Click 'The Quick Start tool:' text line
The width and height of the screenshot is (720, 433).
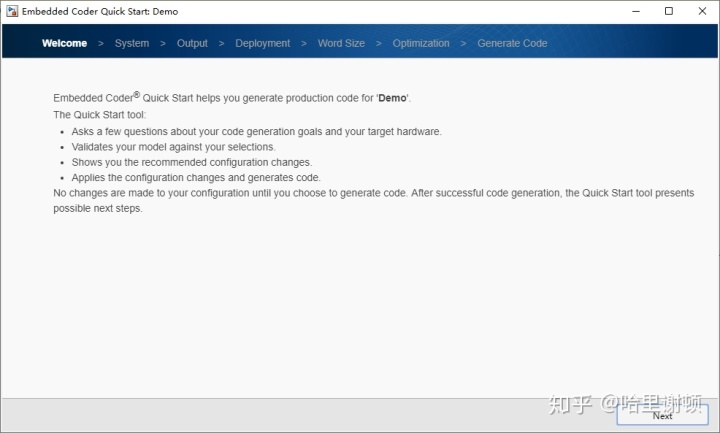click(x=100, y=115)
